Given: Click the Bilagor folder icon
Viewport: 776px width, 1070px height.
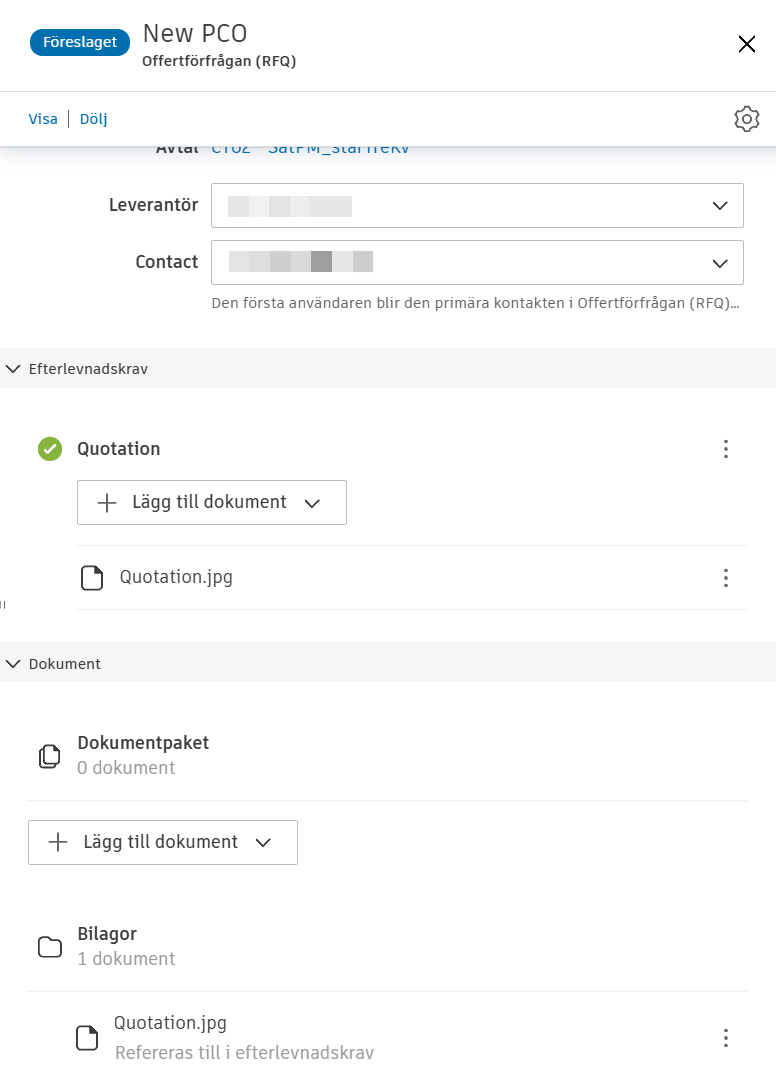Looking at the screenshot, I should tap(50, 945).
